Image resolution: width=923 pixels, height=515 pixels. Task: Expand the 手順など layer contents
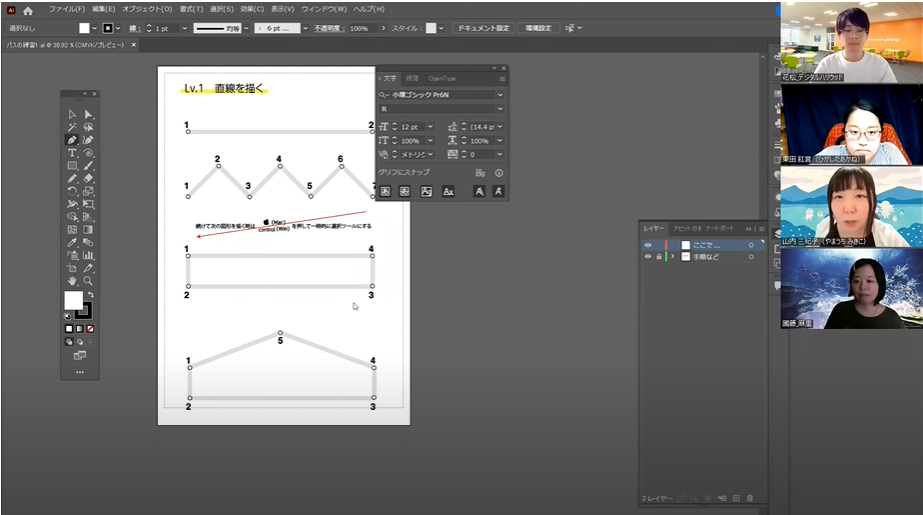point(672,257)
